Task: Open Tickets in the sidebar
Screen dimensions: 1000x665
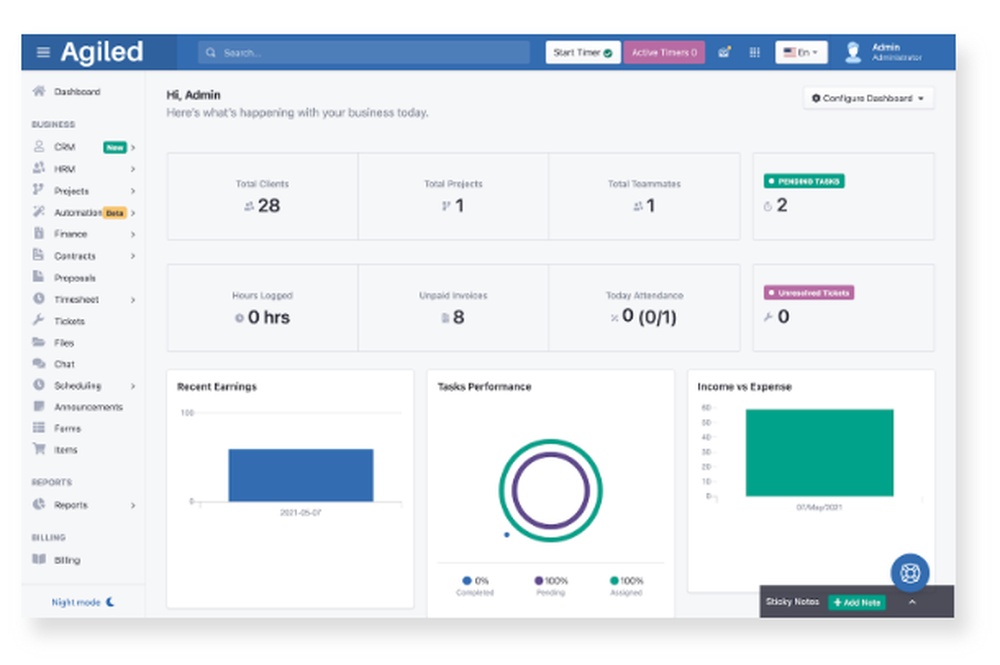Action: [69, 321]
